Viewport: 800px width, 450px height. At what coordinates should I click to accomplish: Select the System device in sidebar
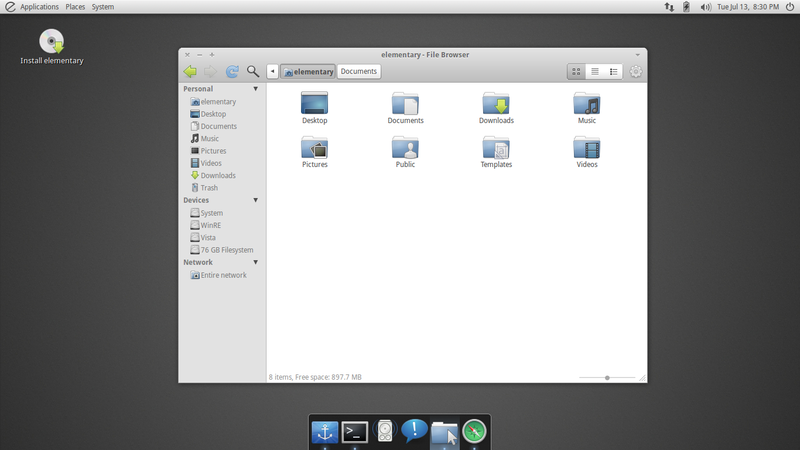tap(207, 213)
